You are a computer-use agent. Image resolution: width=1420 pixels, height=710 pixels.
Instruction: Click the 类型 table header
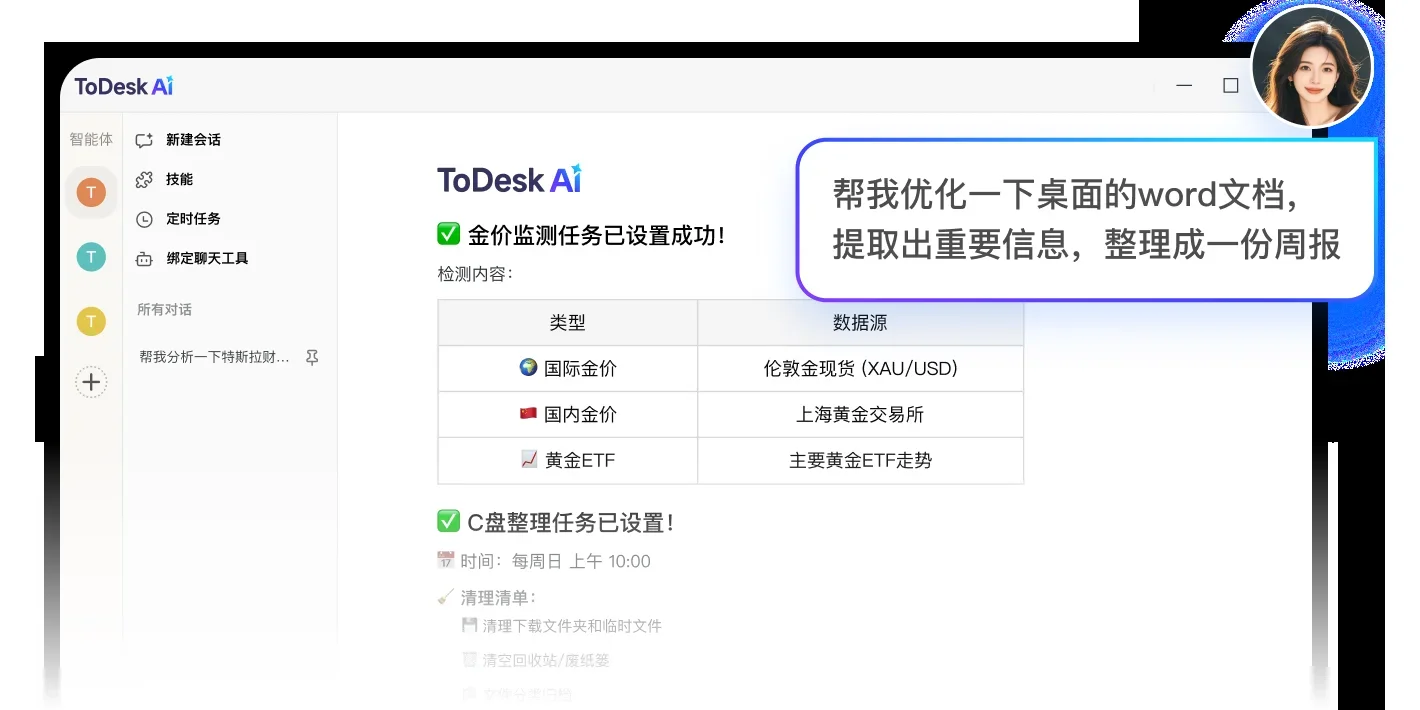tap(568, 323)
